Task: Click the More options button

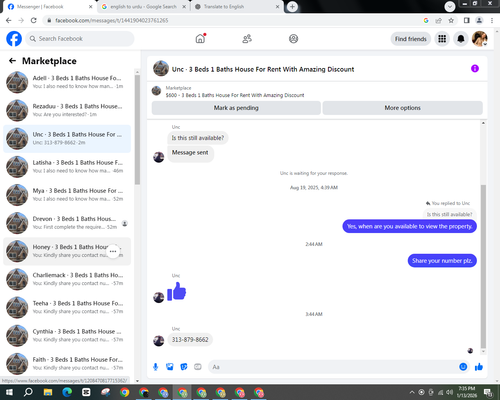Action: [x=402, y=108]
